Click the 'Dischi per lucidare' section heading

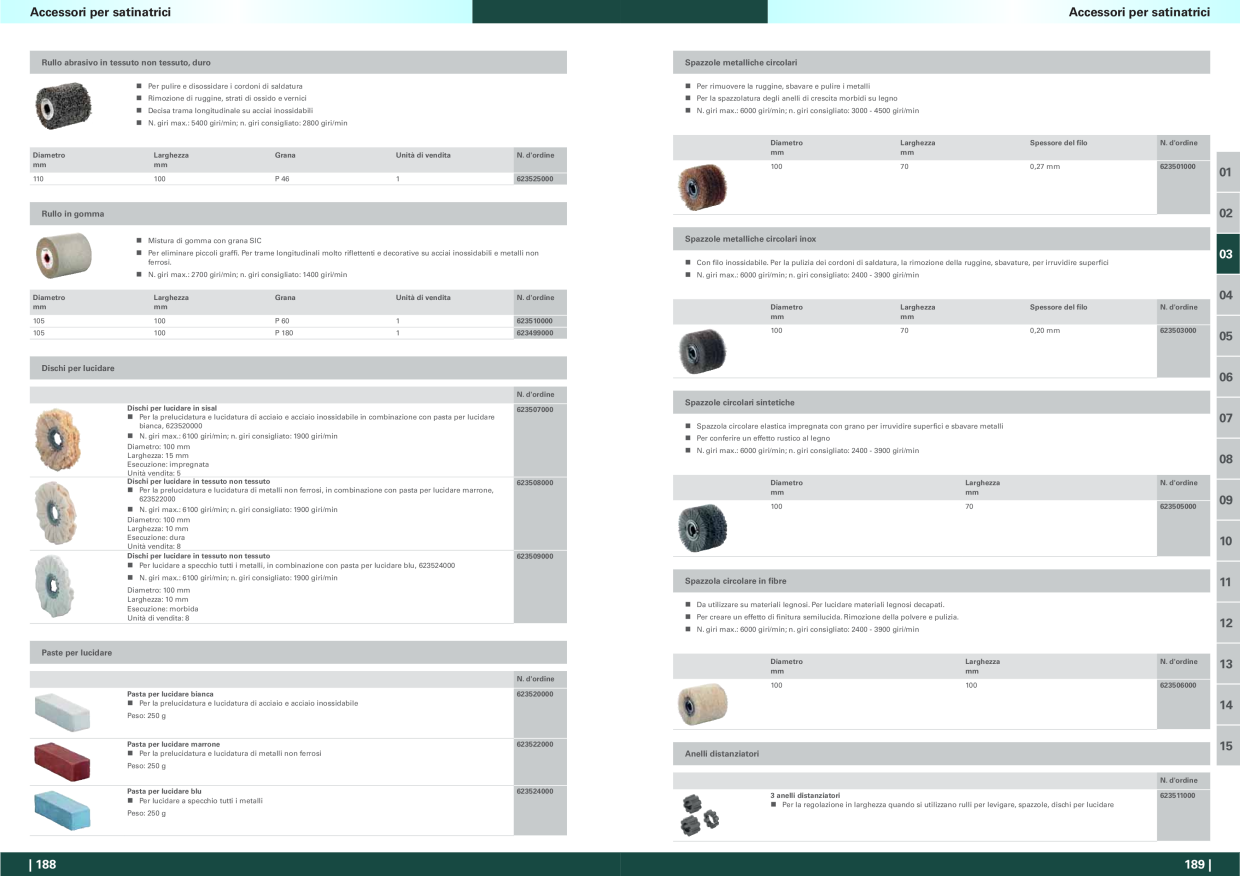tap(78, 368)
